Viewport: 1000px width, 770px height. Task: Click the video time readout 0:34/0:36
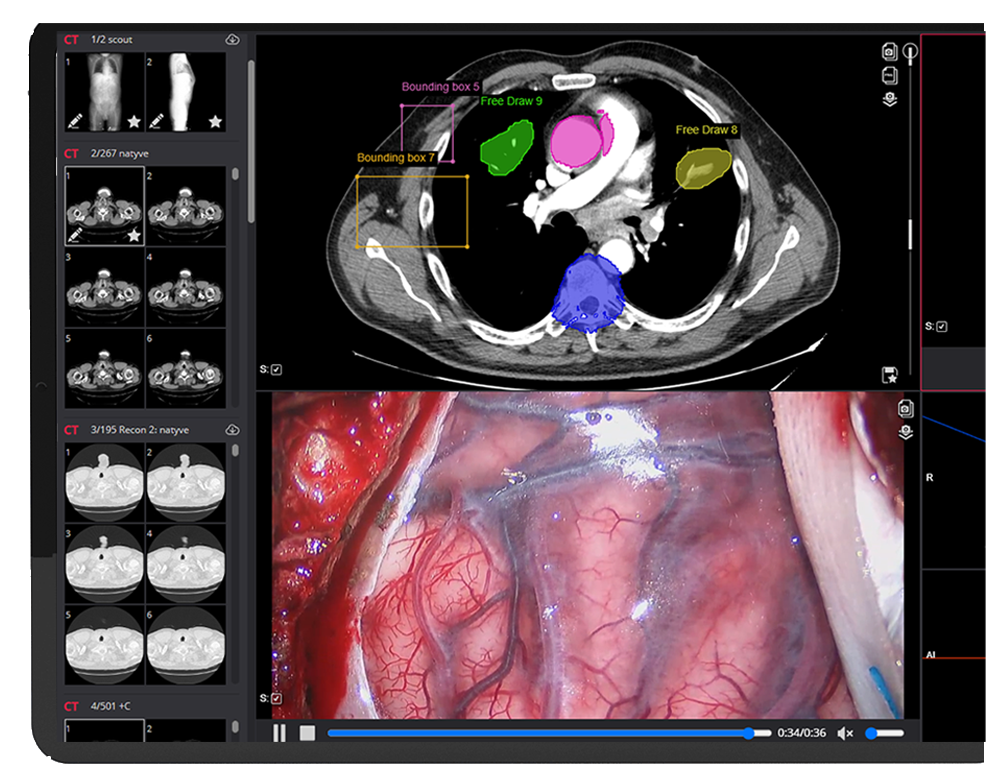(802, 734)
